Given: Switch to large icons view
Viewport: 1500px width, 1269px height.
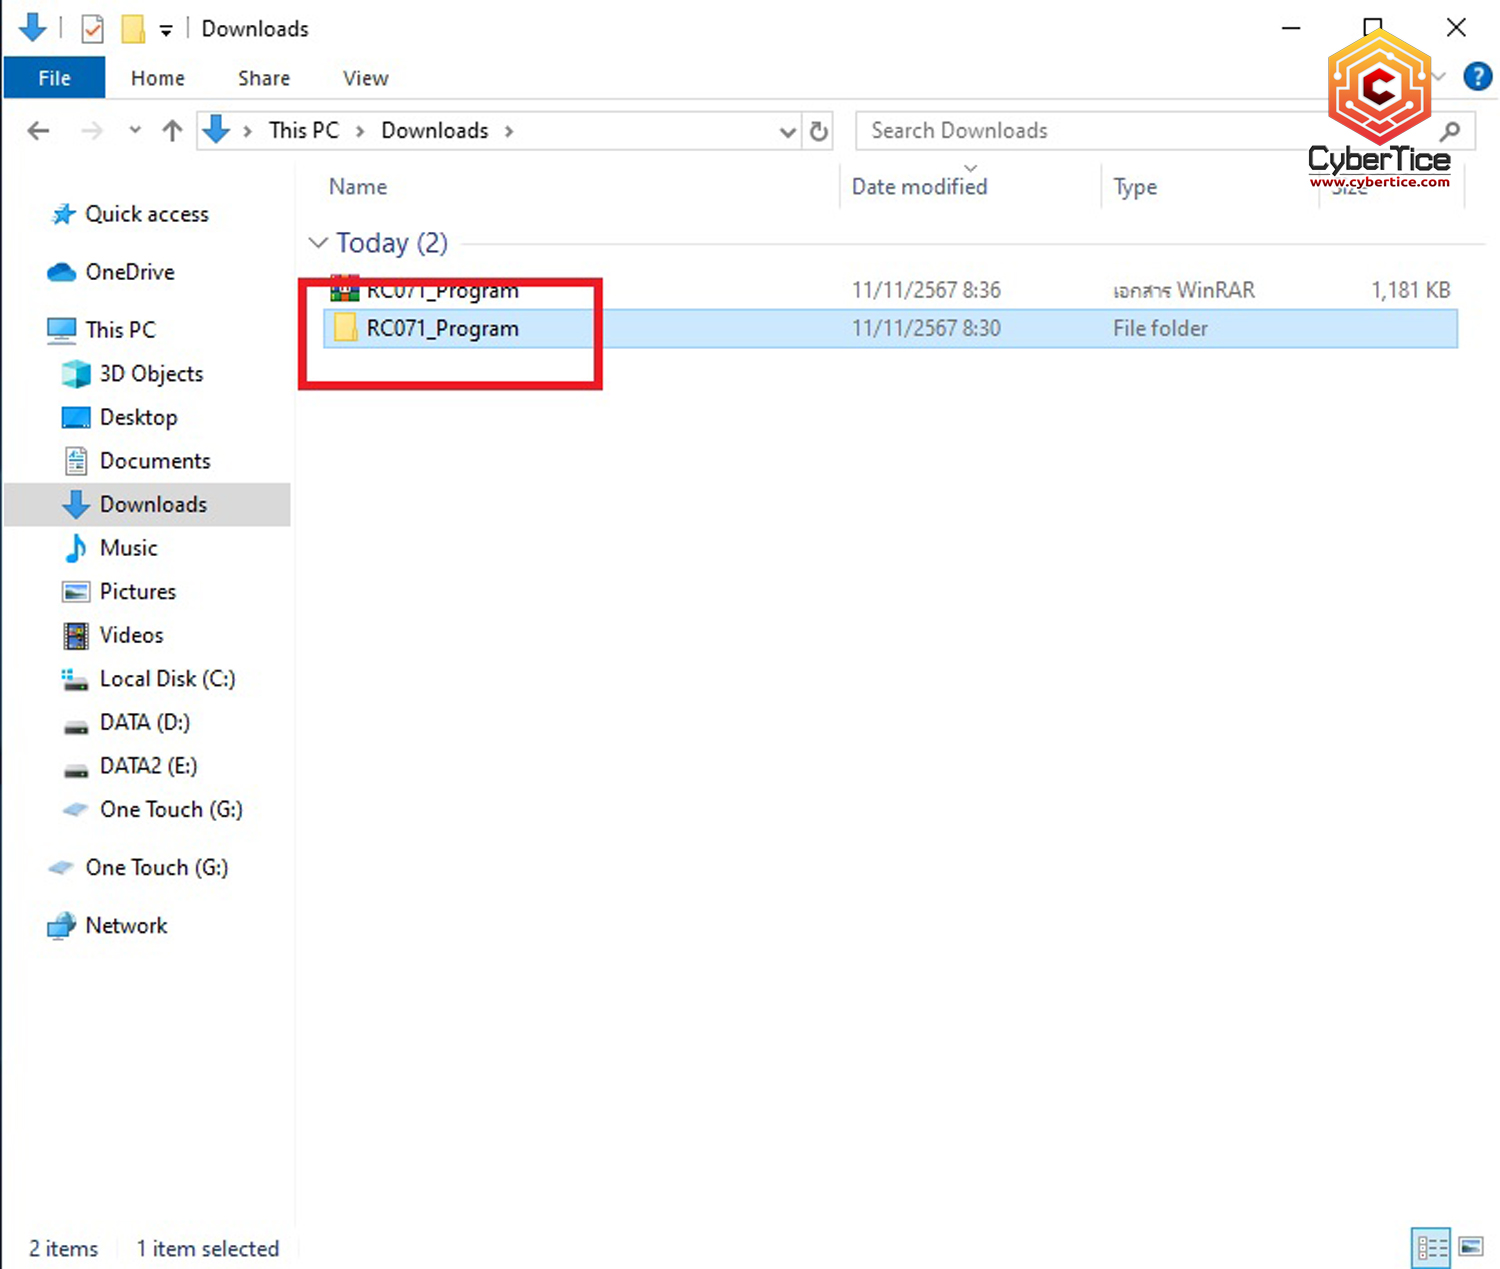Looking at the screenshot, I should click(x=1471, y=1246).
